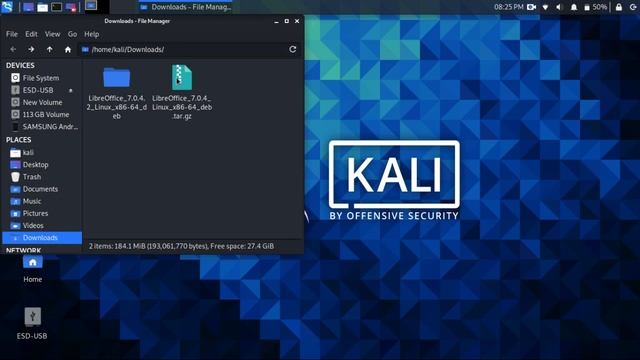Screen dimensions: 640x360
Task: Select Downloads in the Places sidebar
Action: [42, 238]
